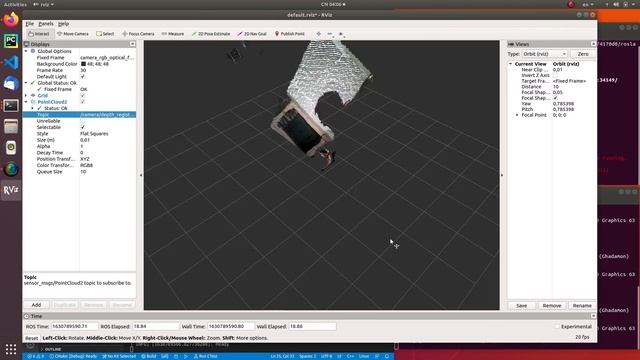Collapse the Current View node
Viewport: 640px width, 360px height.
tap(510, 64)
